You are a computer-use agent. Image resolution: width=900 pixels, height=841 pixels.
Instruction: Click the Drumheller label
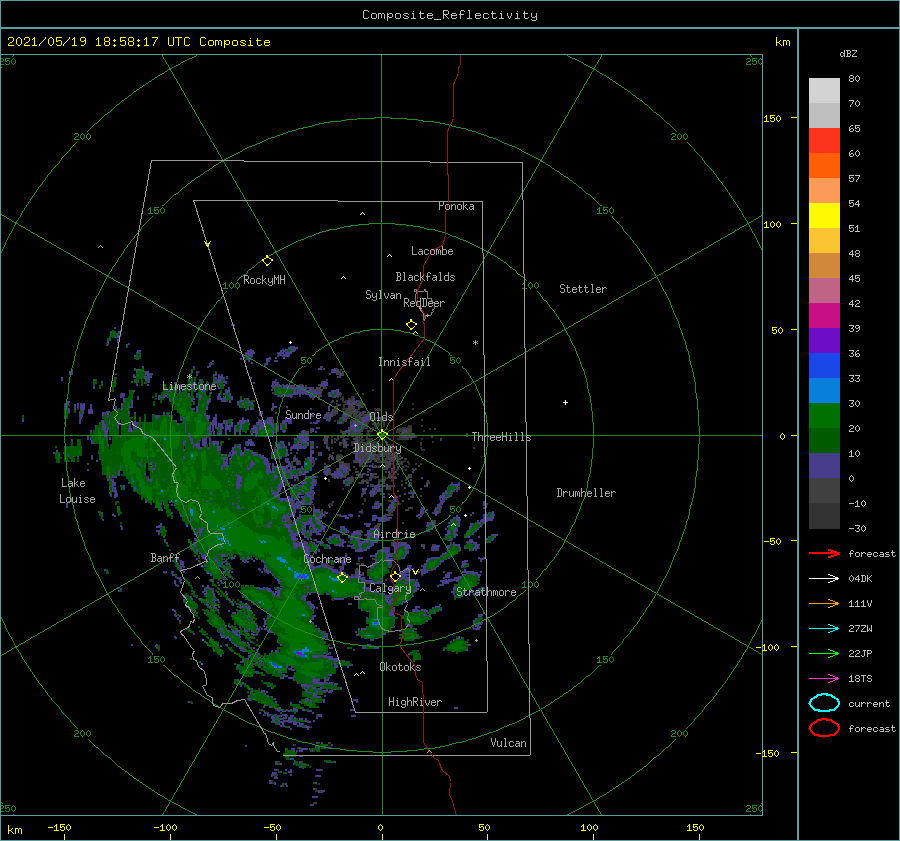(586, 493)
